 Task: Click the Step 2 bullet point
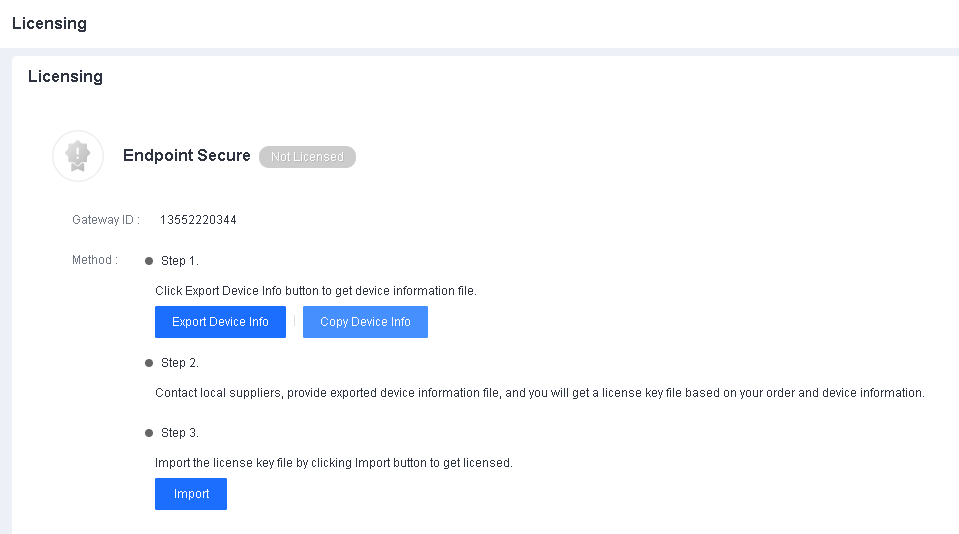[150, 363]
